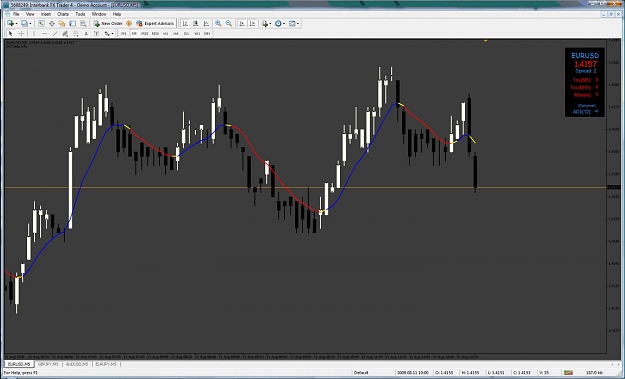Expand the New Chart dropdown arrow
This screenshot has height=379, width=625.
coord(16,24)
